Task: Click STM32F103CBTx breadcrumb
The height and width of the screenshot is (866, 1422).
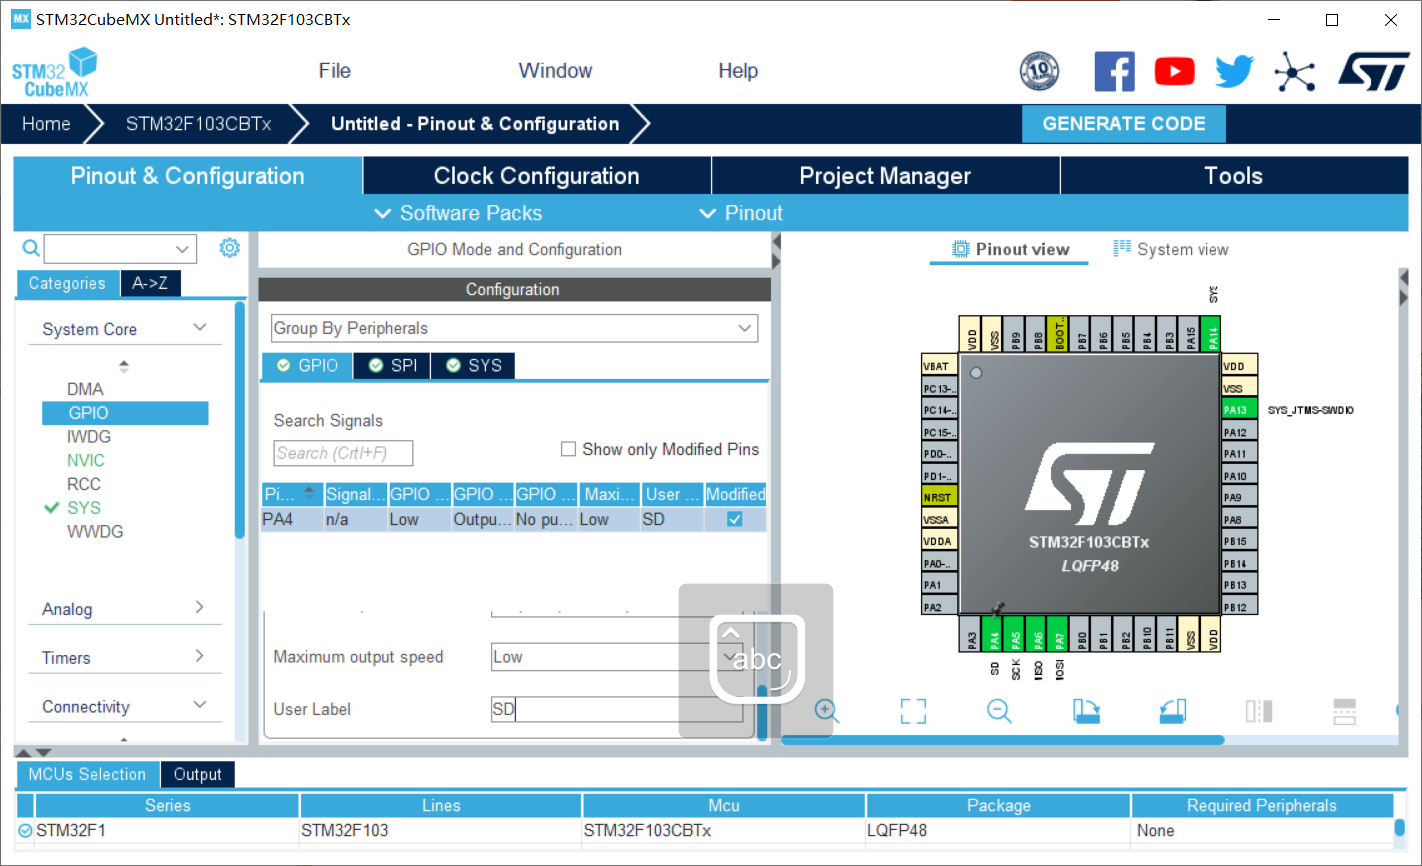Action: coord(198,124)
